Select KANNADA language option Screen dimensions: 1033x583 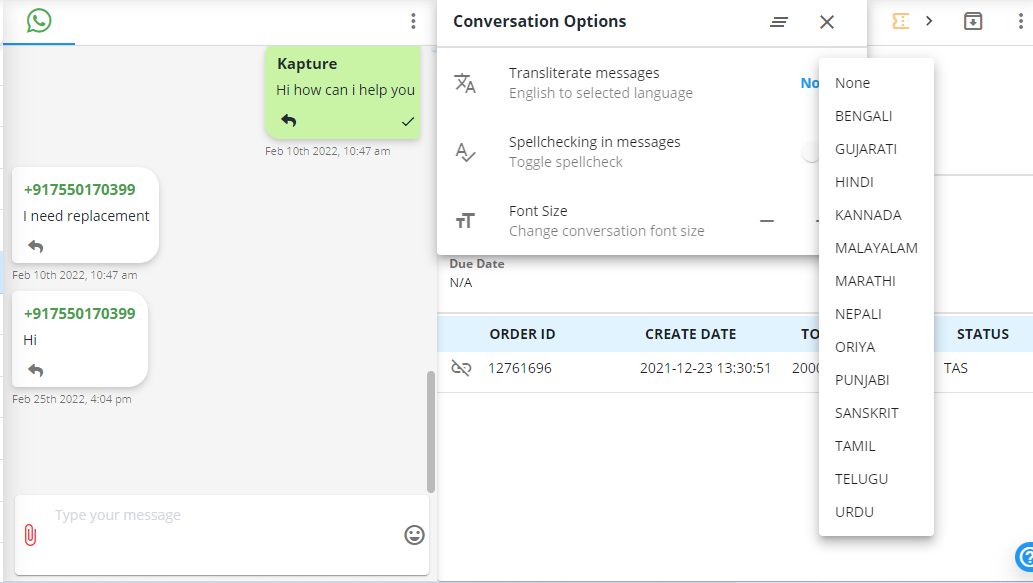[x=876, y=215]
